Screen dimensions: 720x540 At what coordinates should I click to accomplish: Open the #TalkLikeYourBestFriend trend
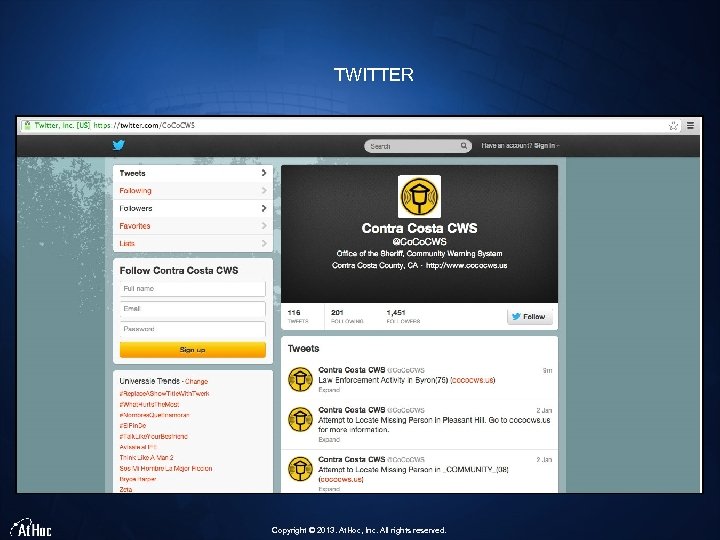[x=153, y=436]
